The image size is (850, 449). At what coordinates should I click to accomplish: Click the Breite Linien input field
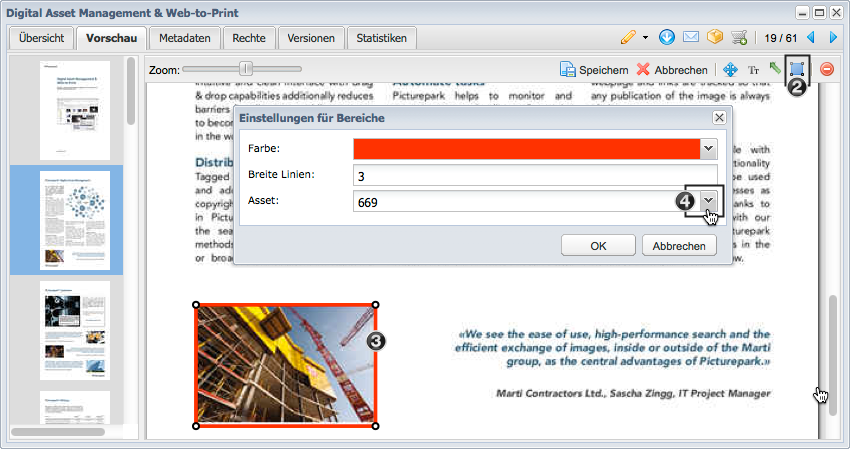coord(535,176)
